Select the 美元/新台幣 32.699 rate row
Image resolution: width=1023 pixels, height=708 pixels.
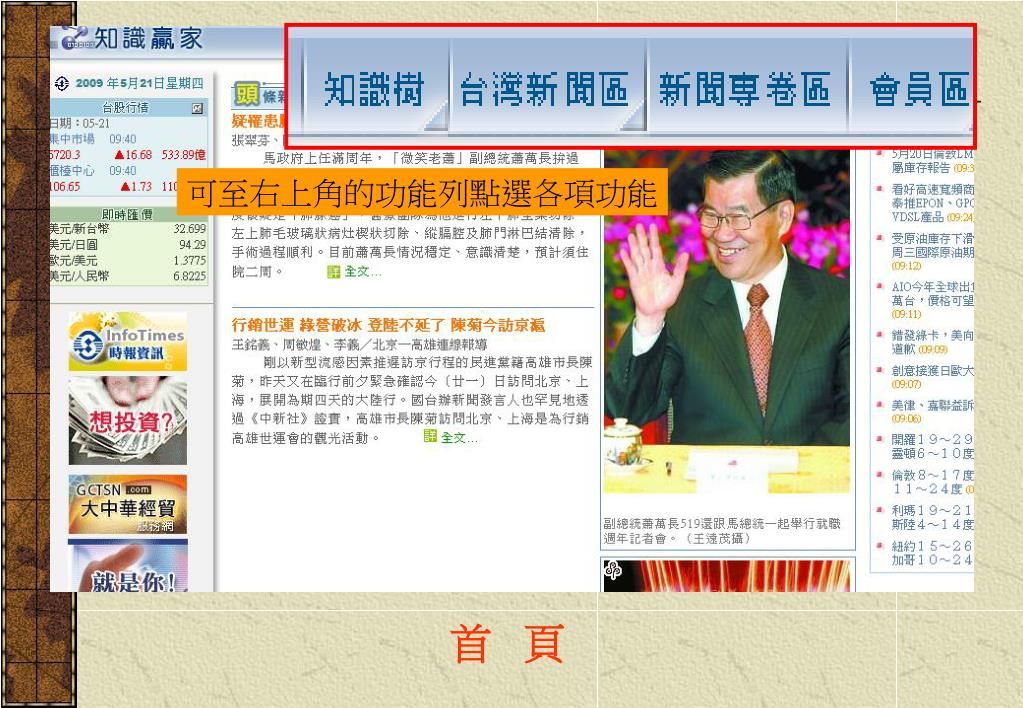click(x=129, y=229)
